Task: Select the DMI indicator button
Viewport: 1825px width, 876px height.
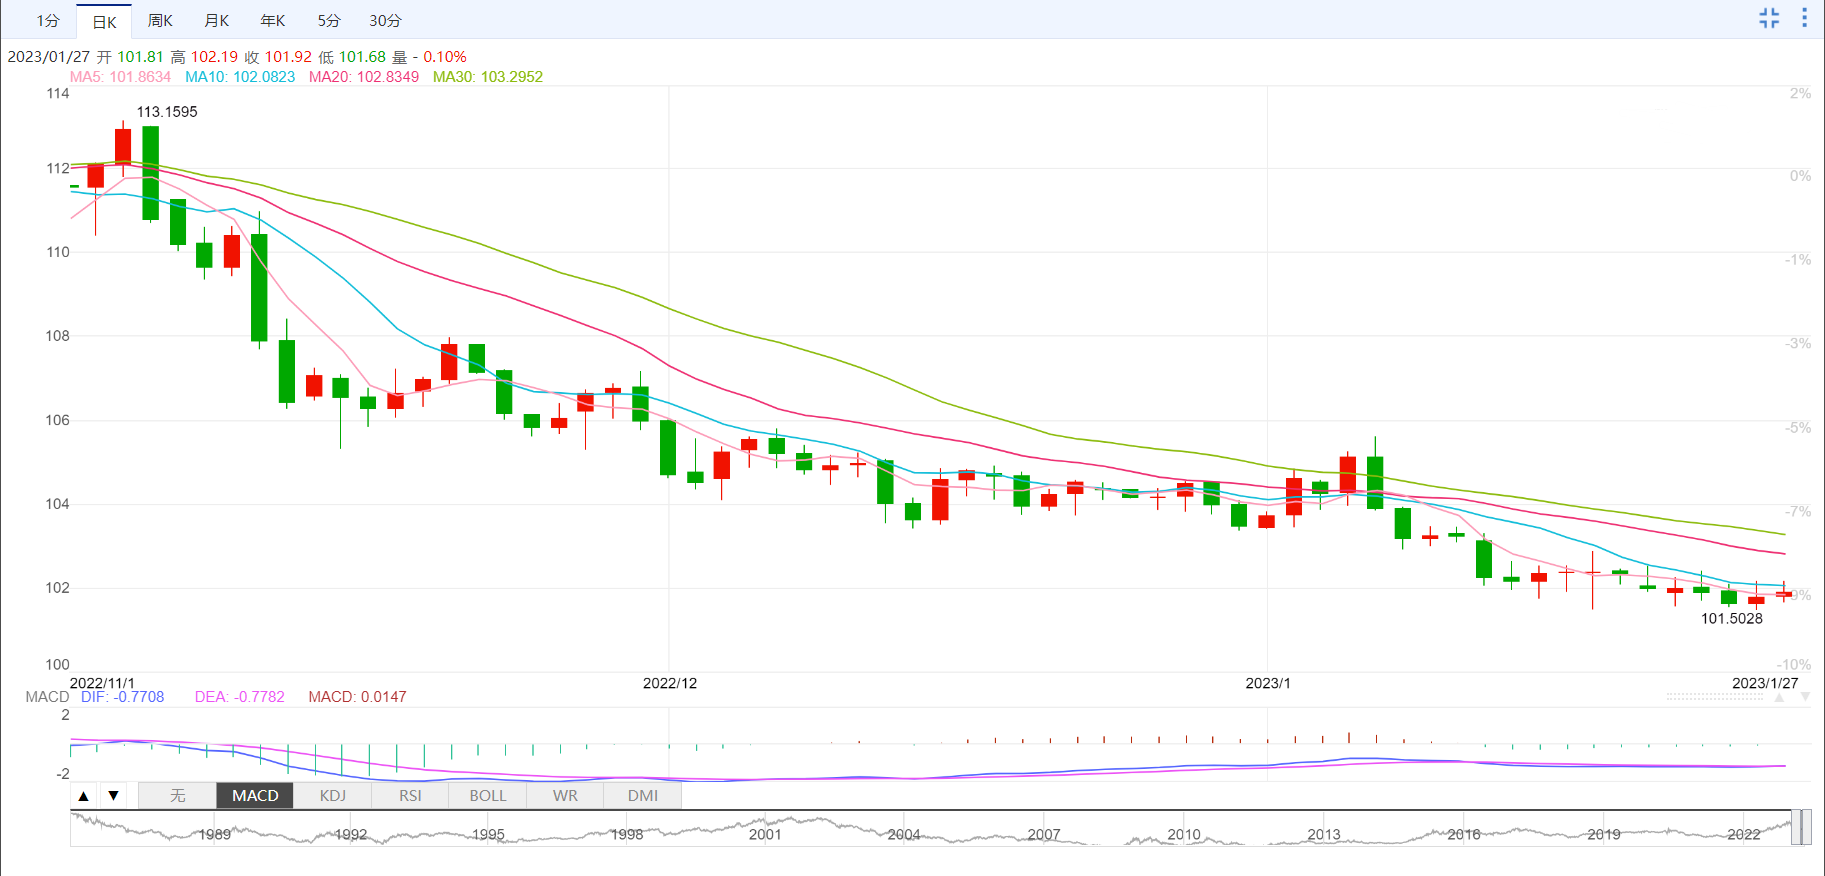Action: click(x=643, y=796)
